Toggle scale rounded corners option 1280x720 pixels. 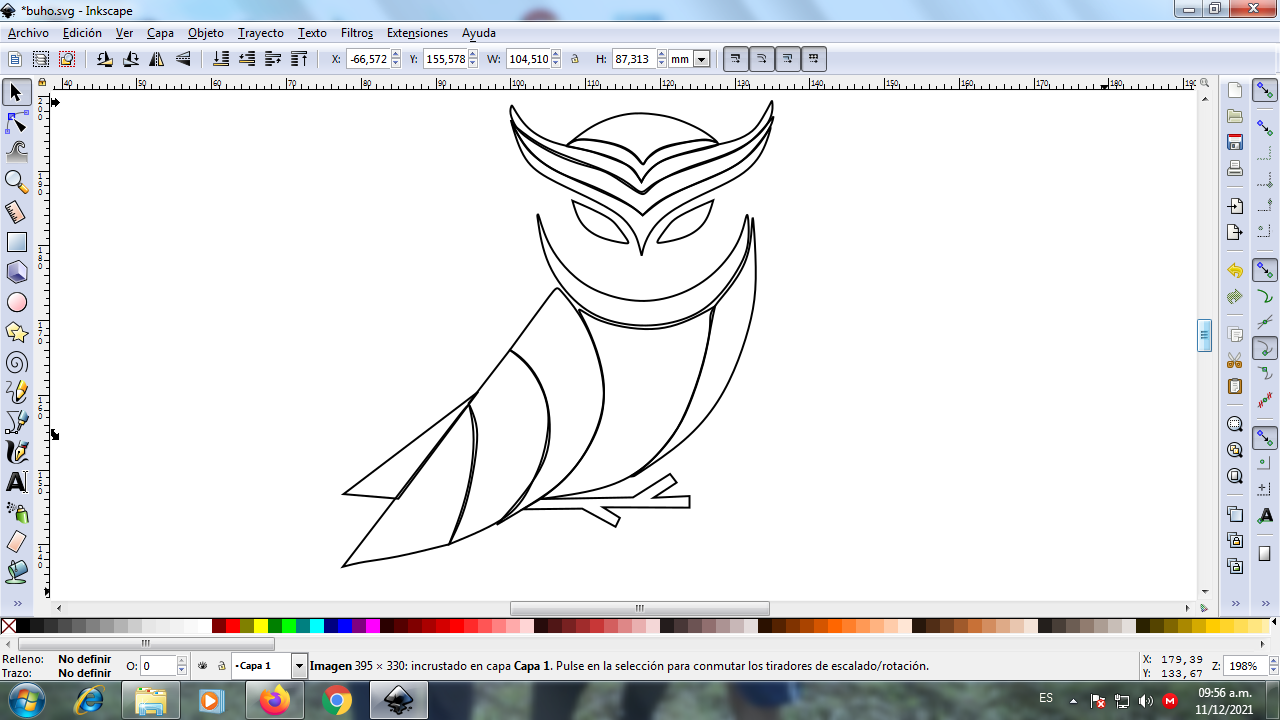(x=761, y=59)
